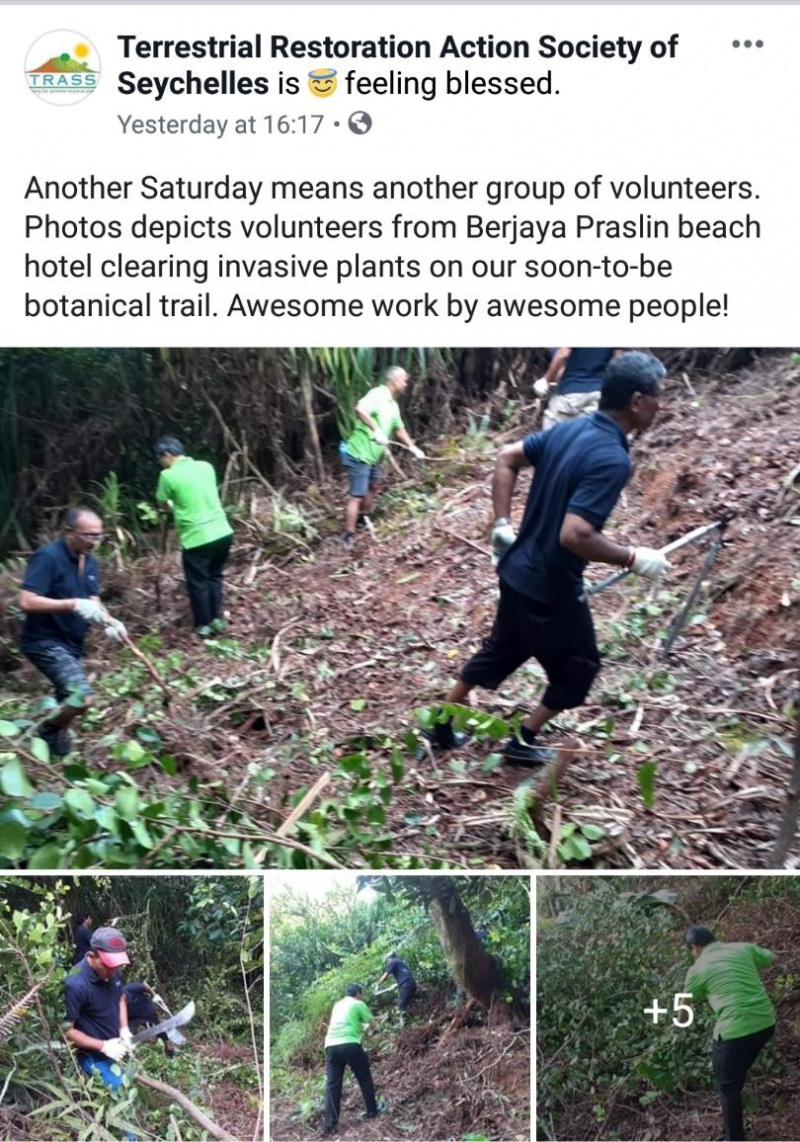Click the Seychelles page name text

(x=193, y=84)
